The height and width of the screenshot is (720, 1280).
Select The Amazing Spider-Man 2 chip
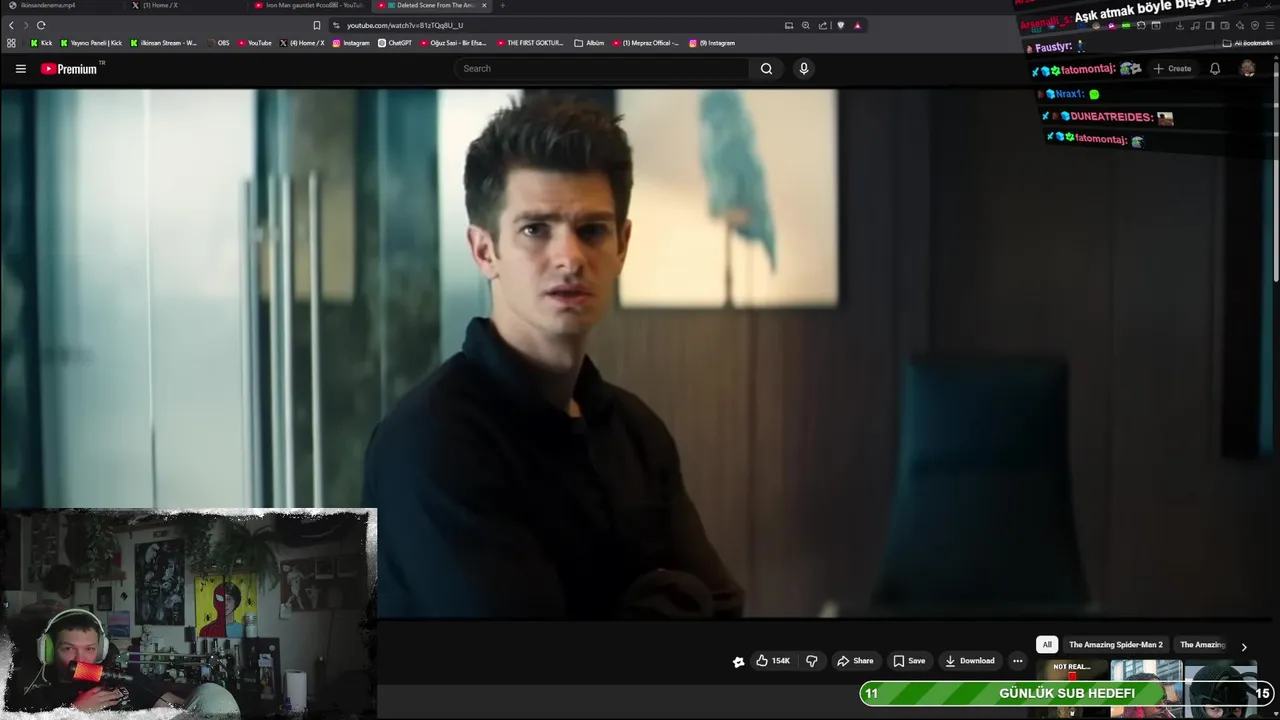pos(1116,645)
